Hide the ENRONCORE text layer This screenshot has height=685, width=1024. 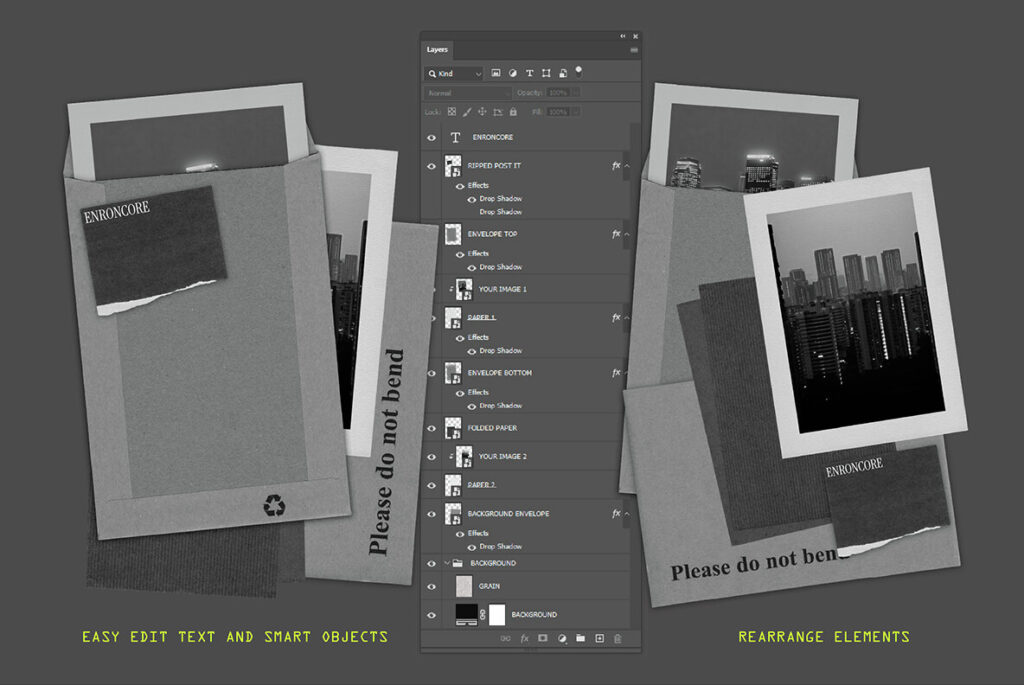(x=432, y=138)
